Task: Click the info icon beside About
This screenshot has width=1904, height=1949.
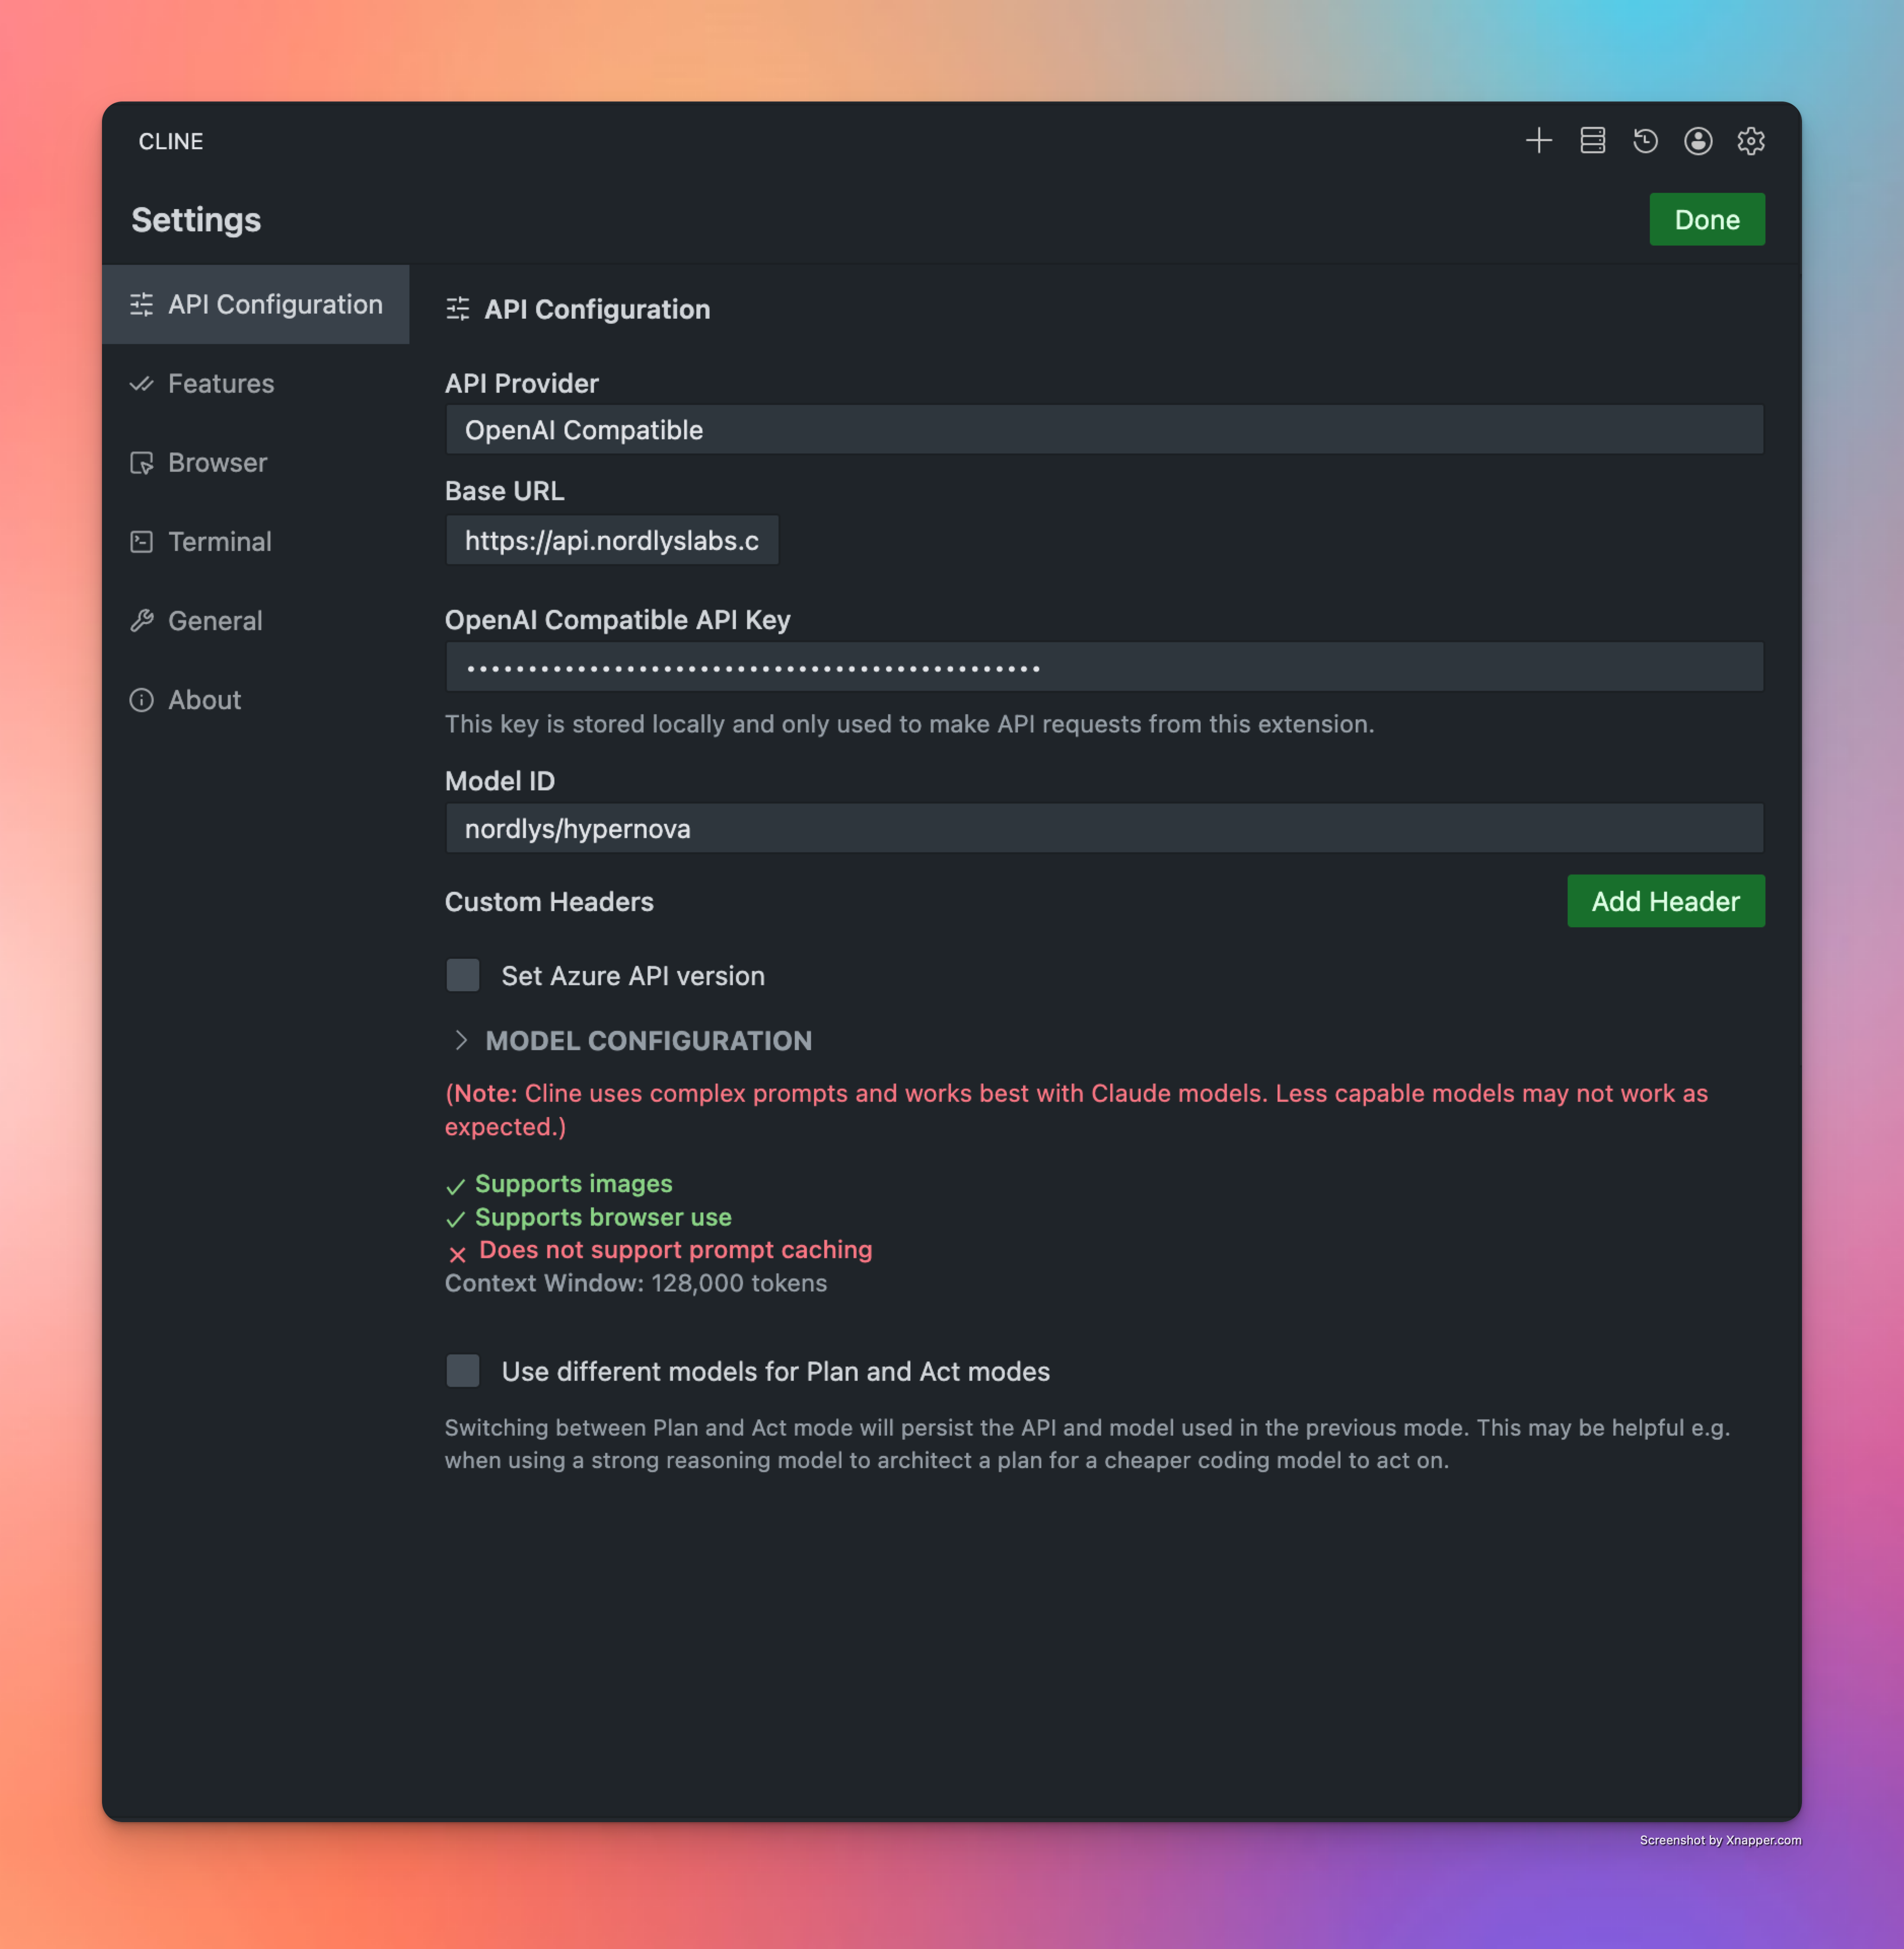Action: coord(142,700)
